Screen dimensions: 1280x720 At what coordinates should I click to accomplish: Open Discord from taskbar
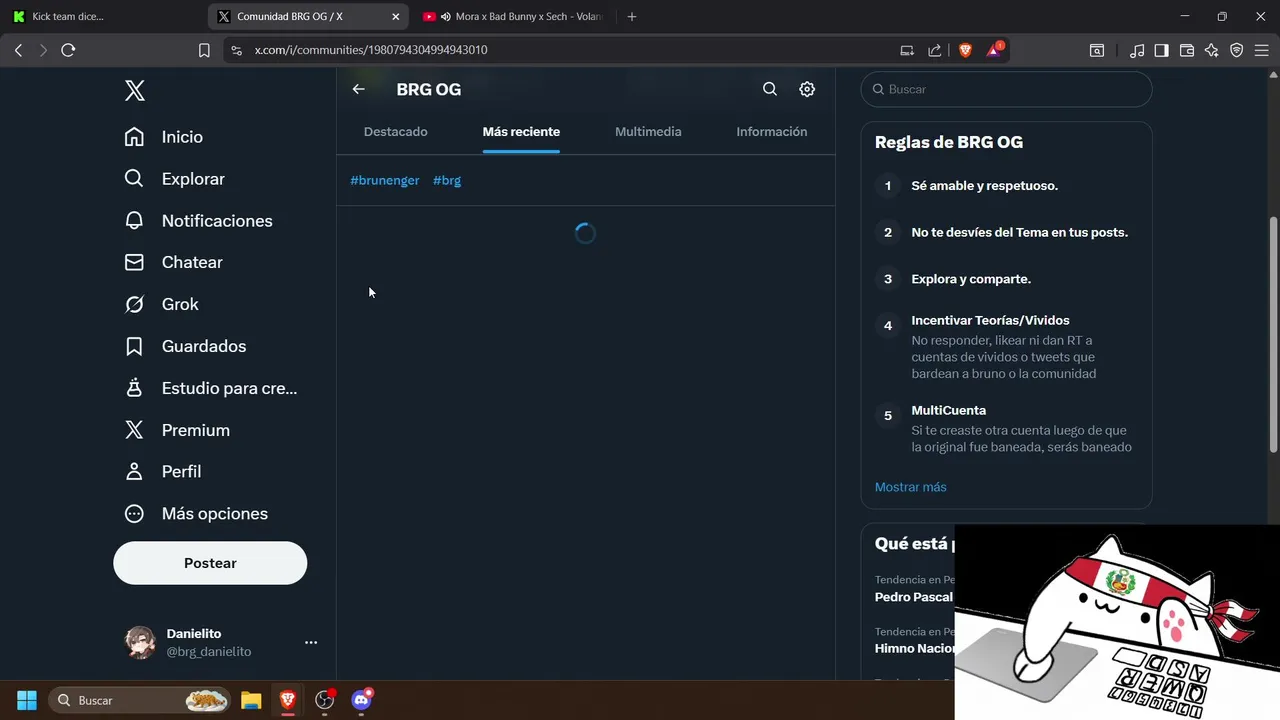[x=362, y=700]
